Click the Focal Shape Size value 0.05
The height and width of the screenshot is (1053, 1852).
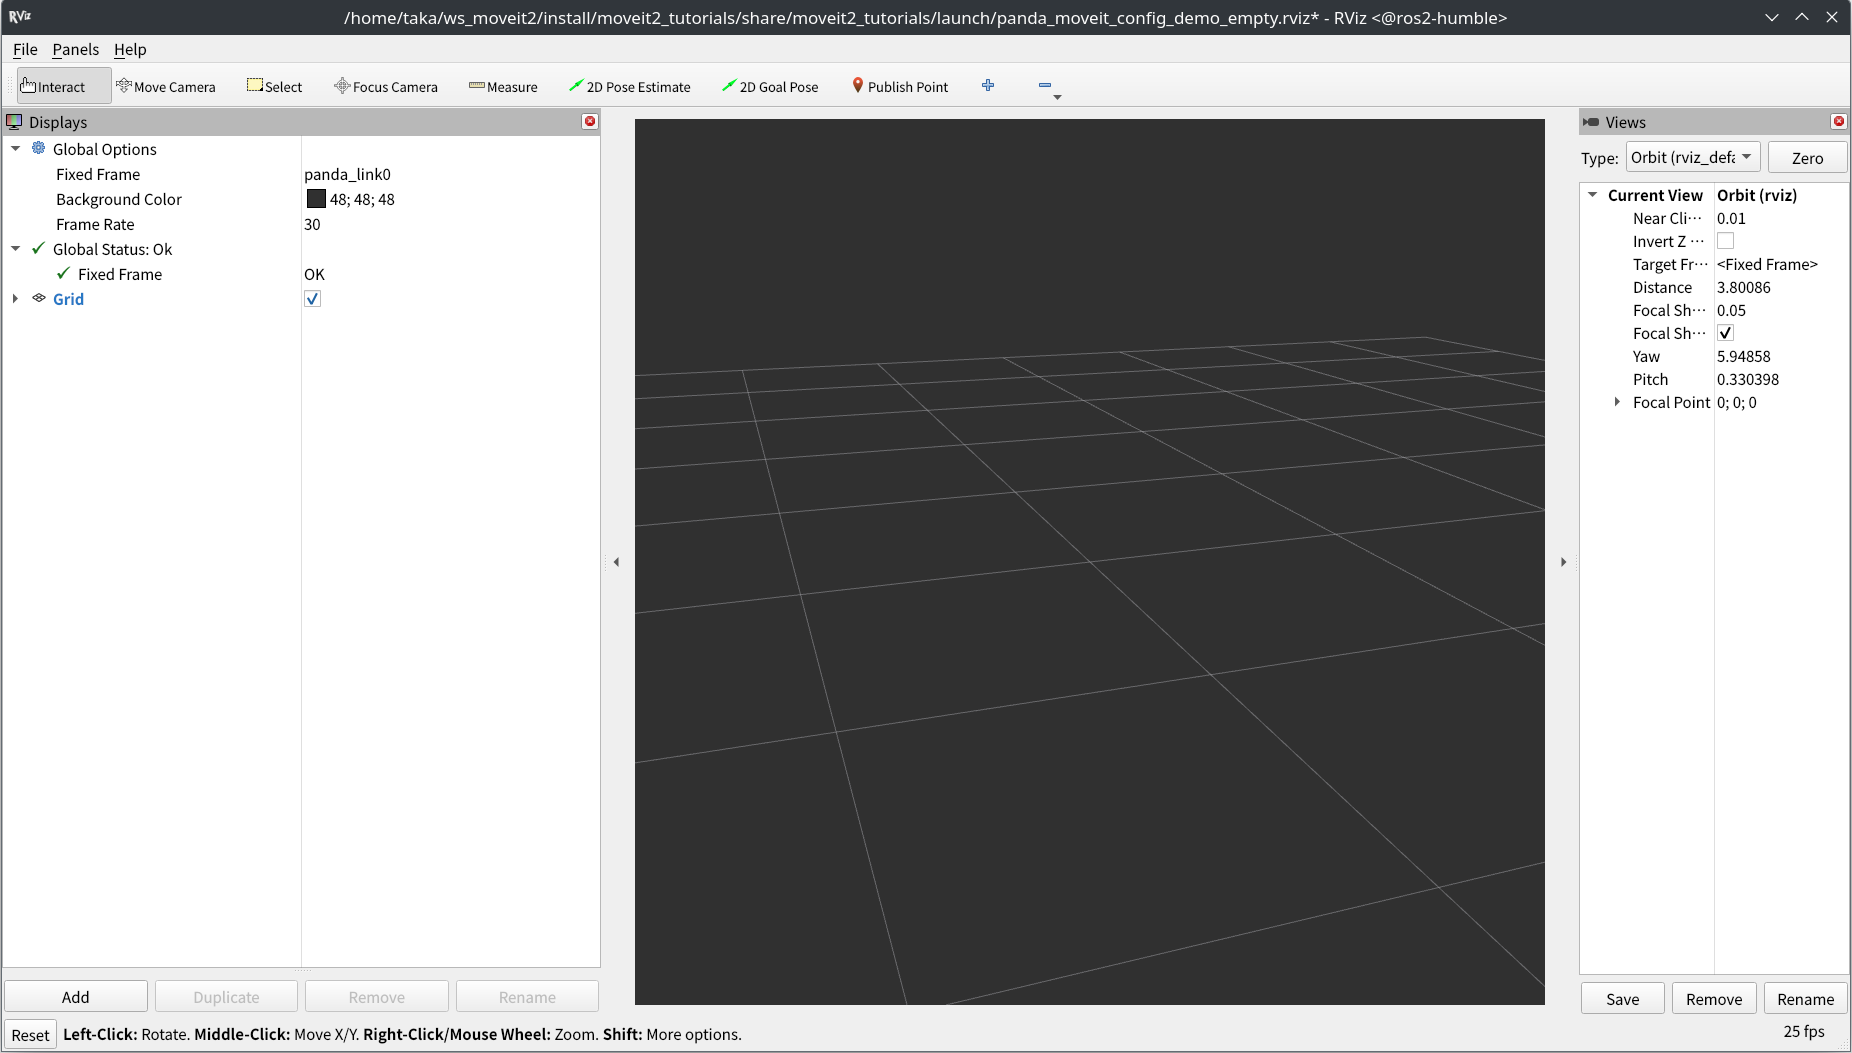[x=1731, y=310]
